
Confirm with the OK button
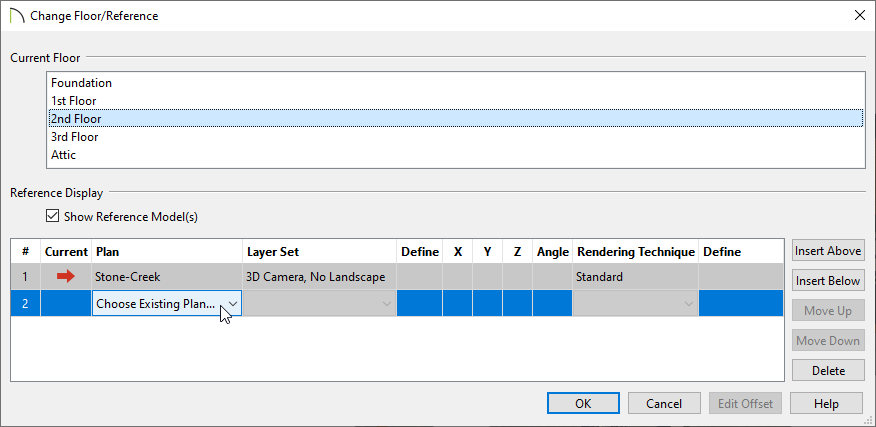tap(583, 403)
